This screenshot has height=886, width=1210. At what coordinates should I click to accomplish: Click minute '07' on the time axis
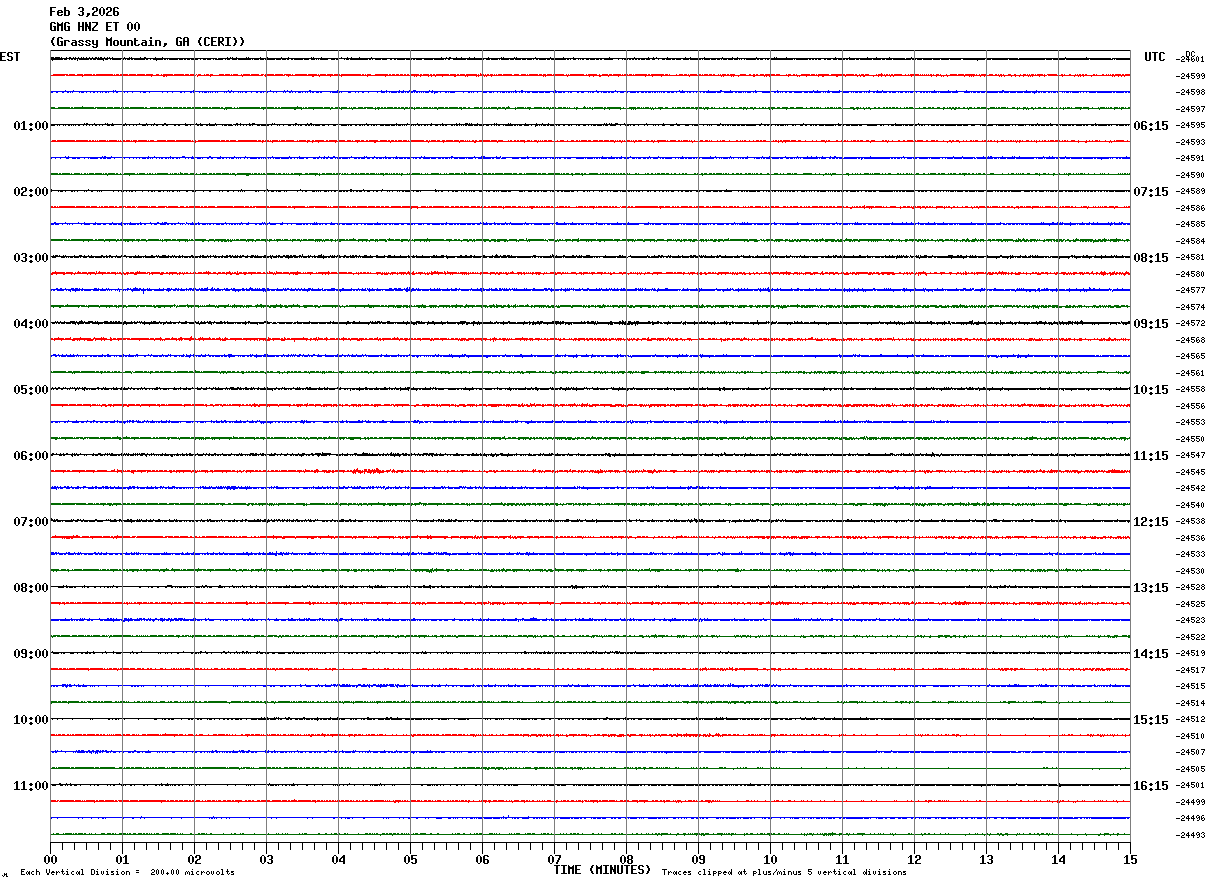554,859
